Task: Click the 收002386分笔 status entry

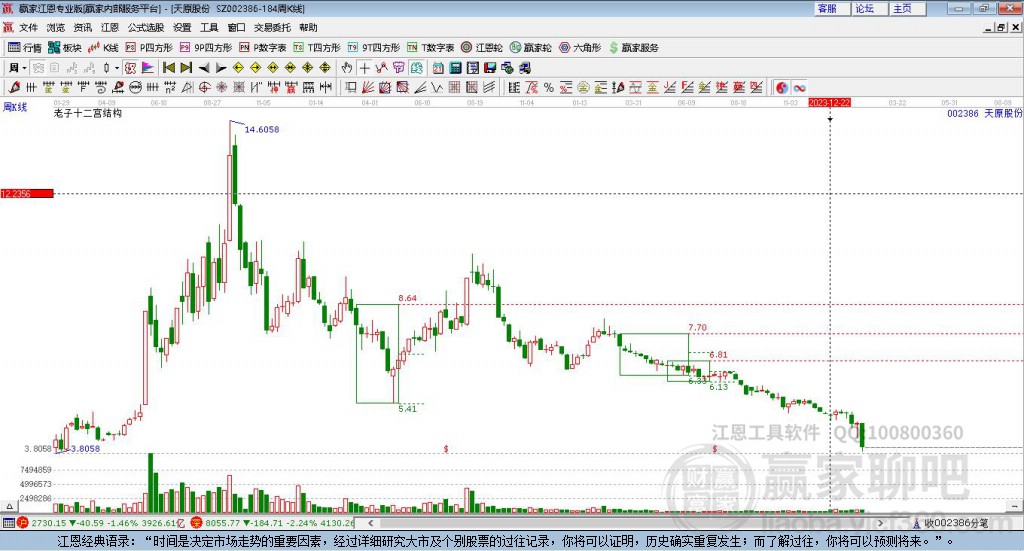Action: [951, 523]
